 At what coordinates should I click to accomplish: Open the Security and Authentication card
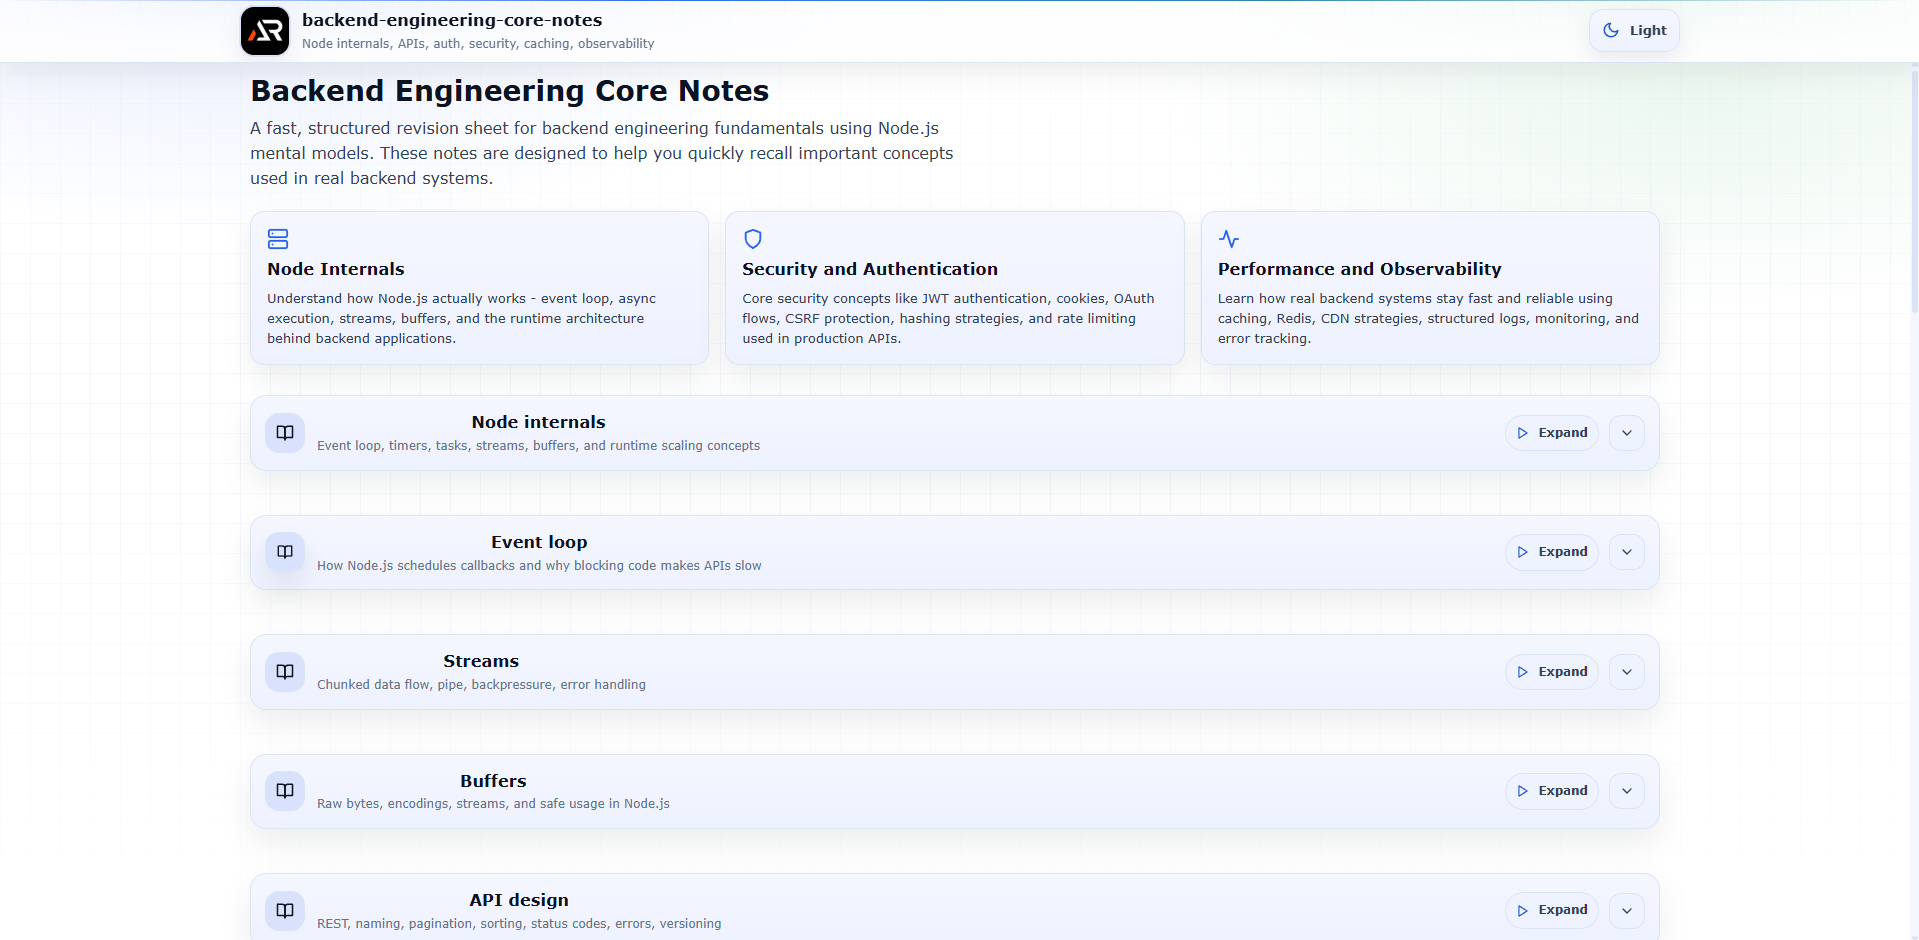click(954, 288)
